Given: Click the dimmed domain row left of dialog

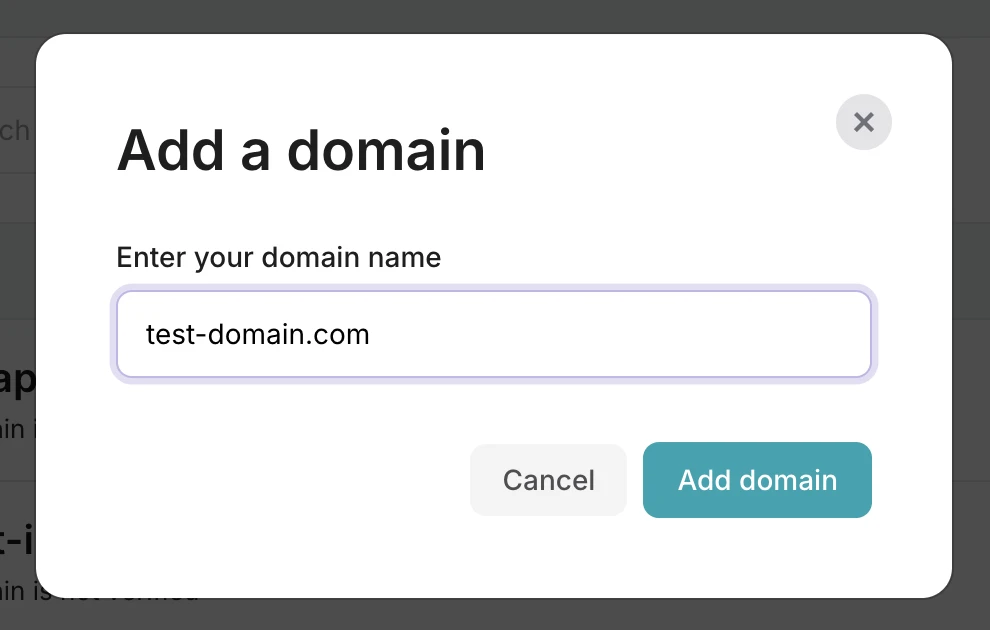Looking at the screenshot, I should [x=17, y=400].
